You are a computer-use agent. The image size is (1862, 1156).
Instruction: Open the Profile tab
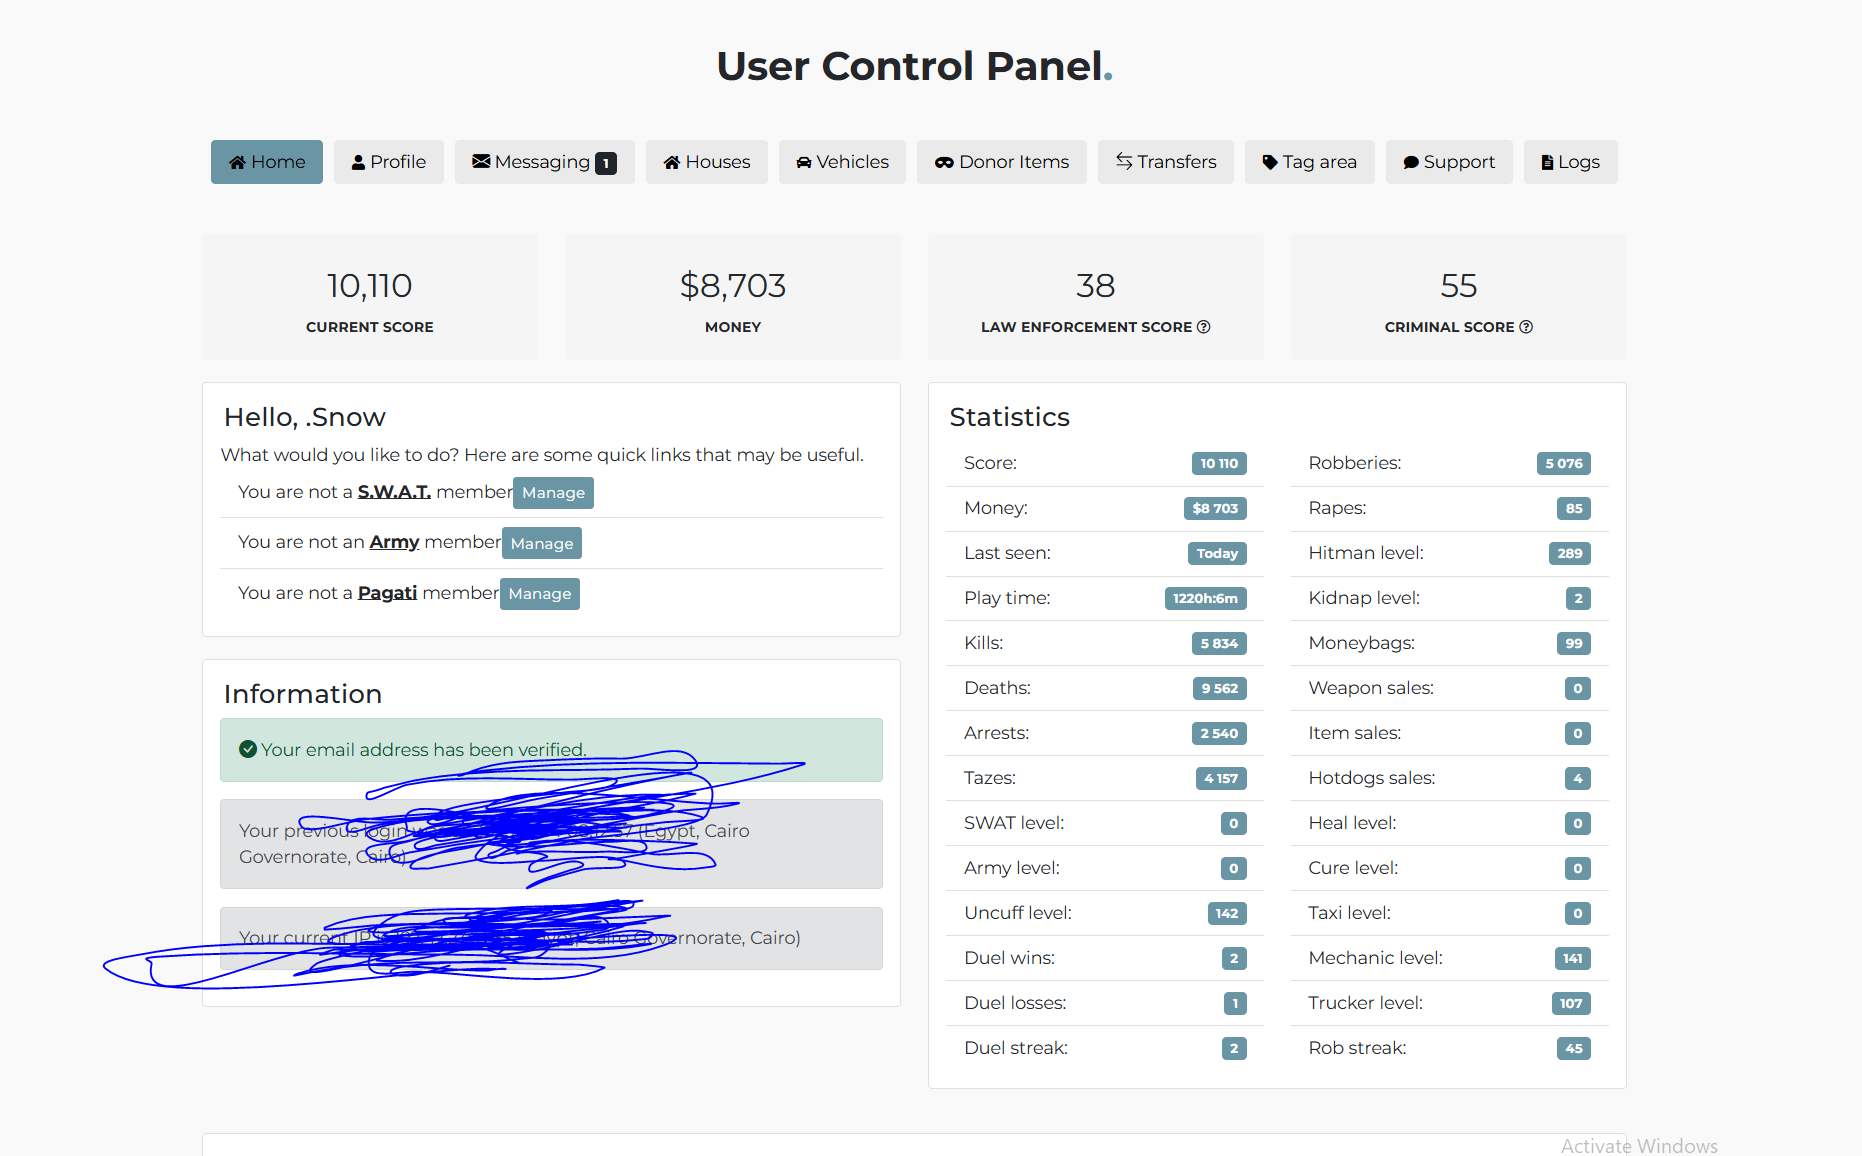point(389,162)
